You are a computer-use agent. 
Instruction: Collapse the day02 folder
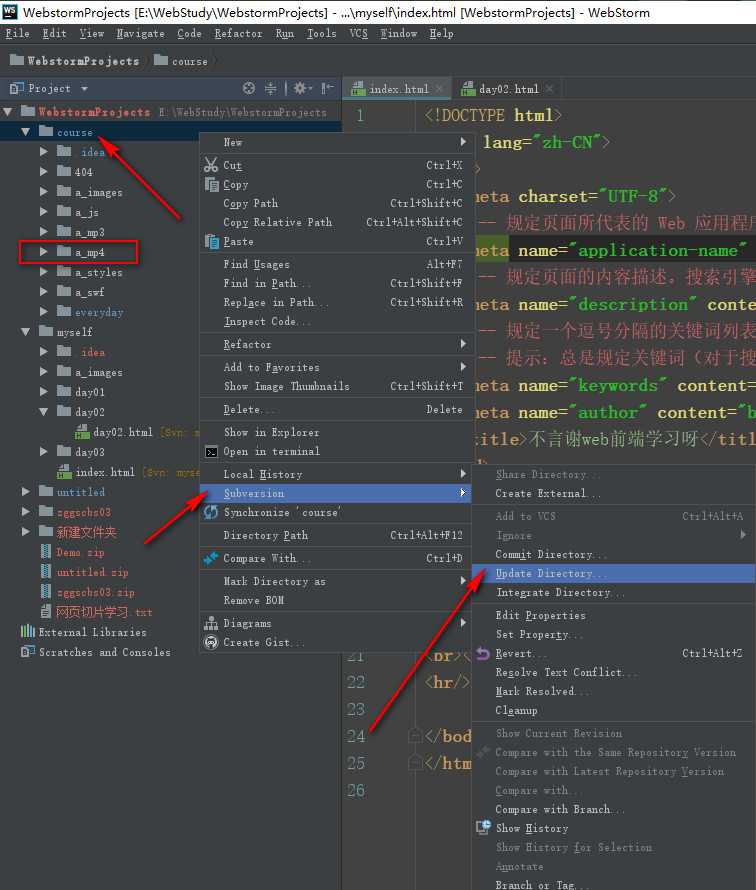44,412
